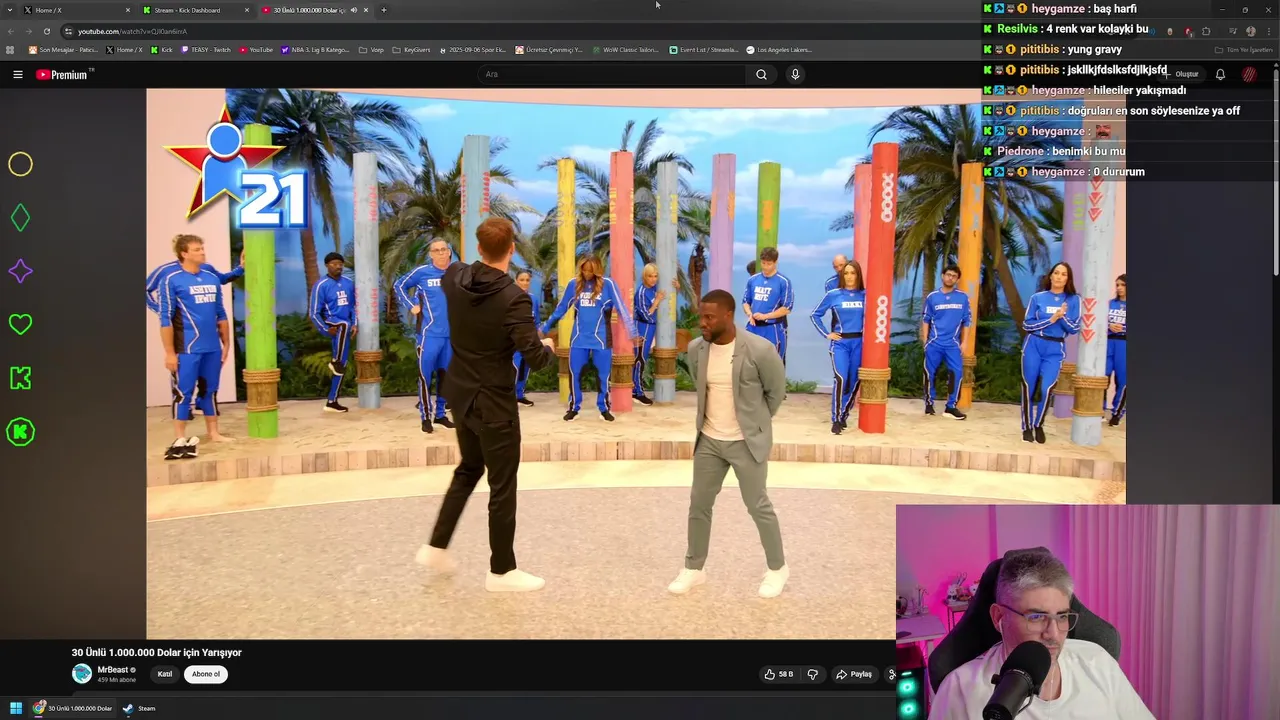This screenshot has width=1280, height=720.
Task: Open Los Angeles Lakers bookmark
Action: tap(779, 50)
